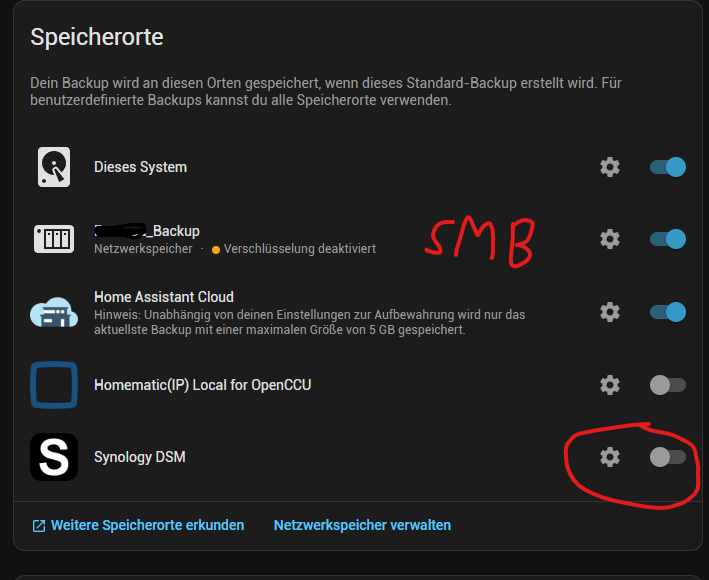Enable the Synology DSM backup toggle
This screenshot has width=709, height=580.
[668, 457]
